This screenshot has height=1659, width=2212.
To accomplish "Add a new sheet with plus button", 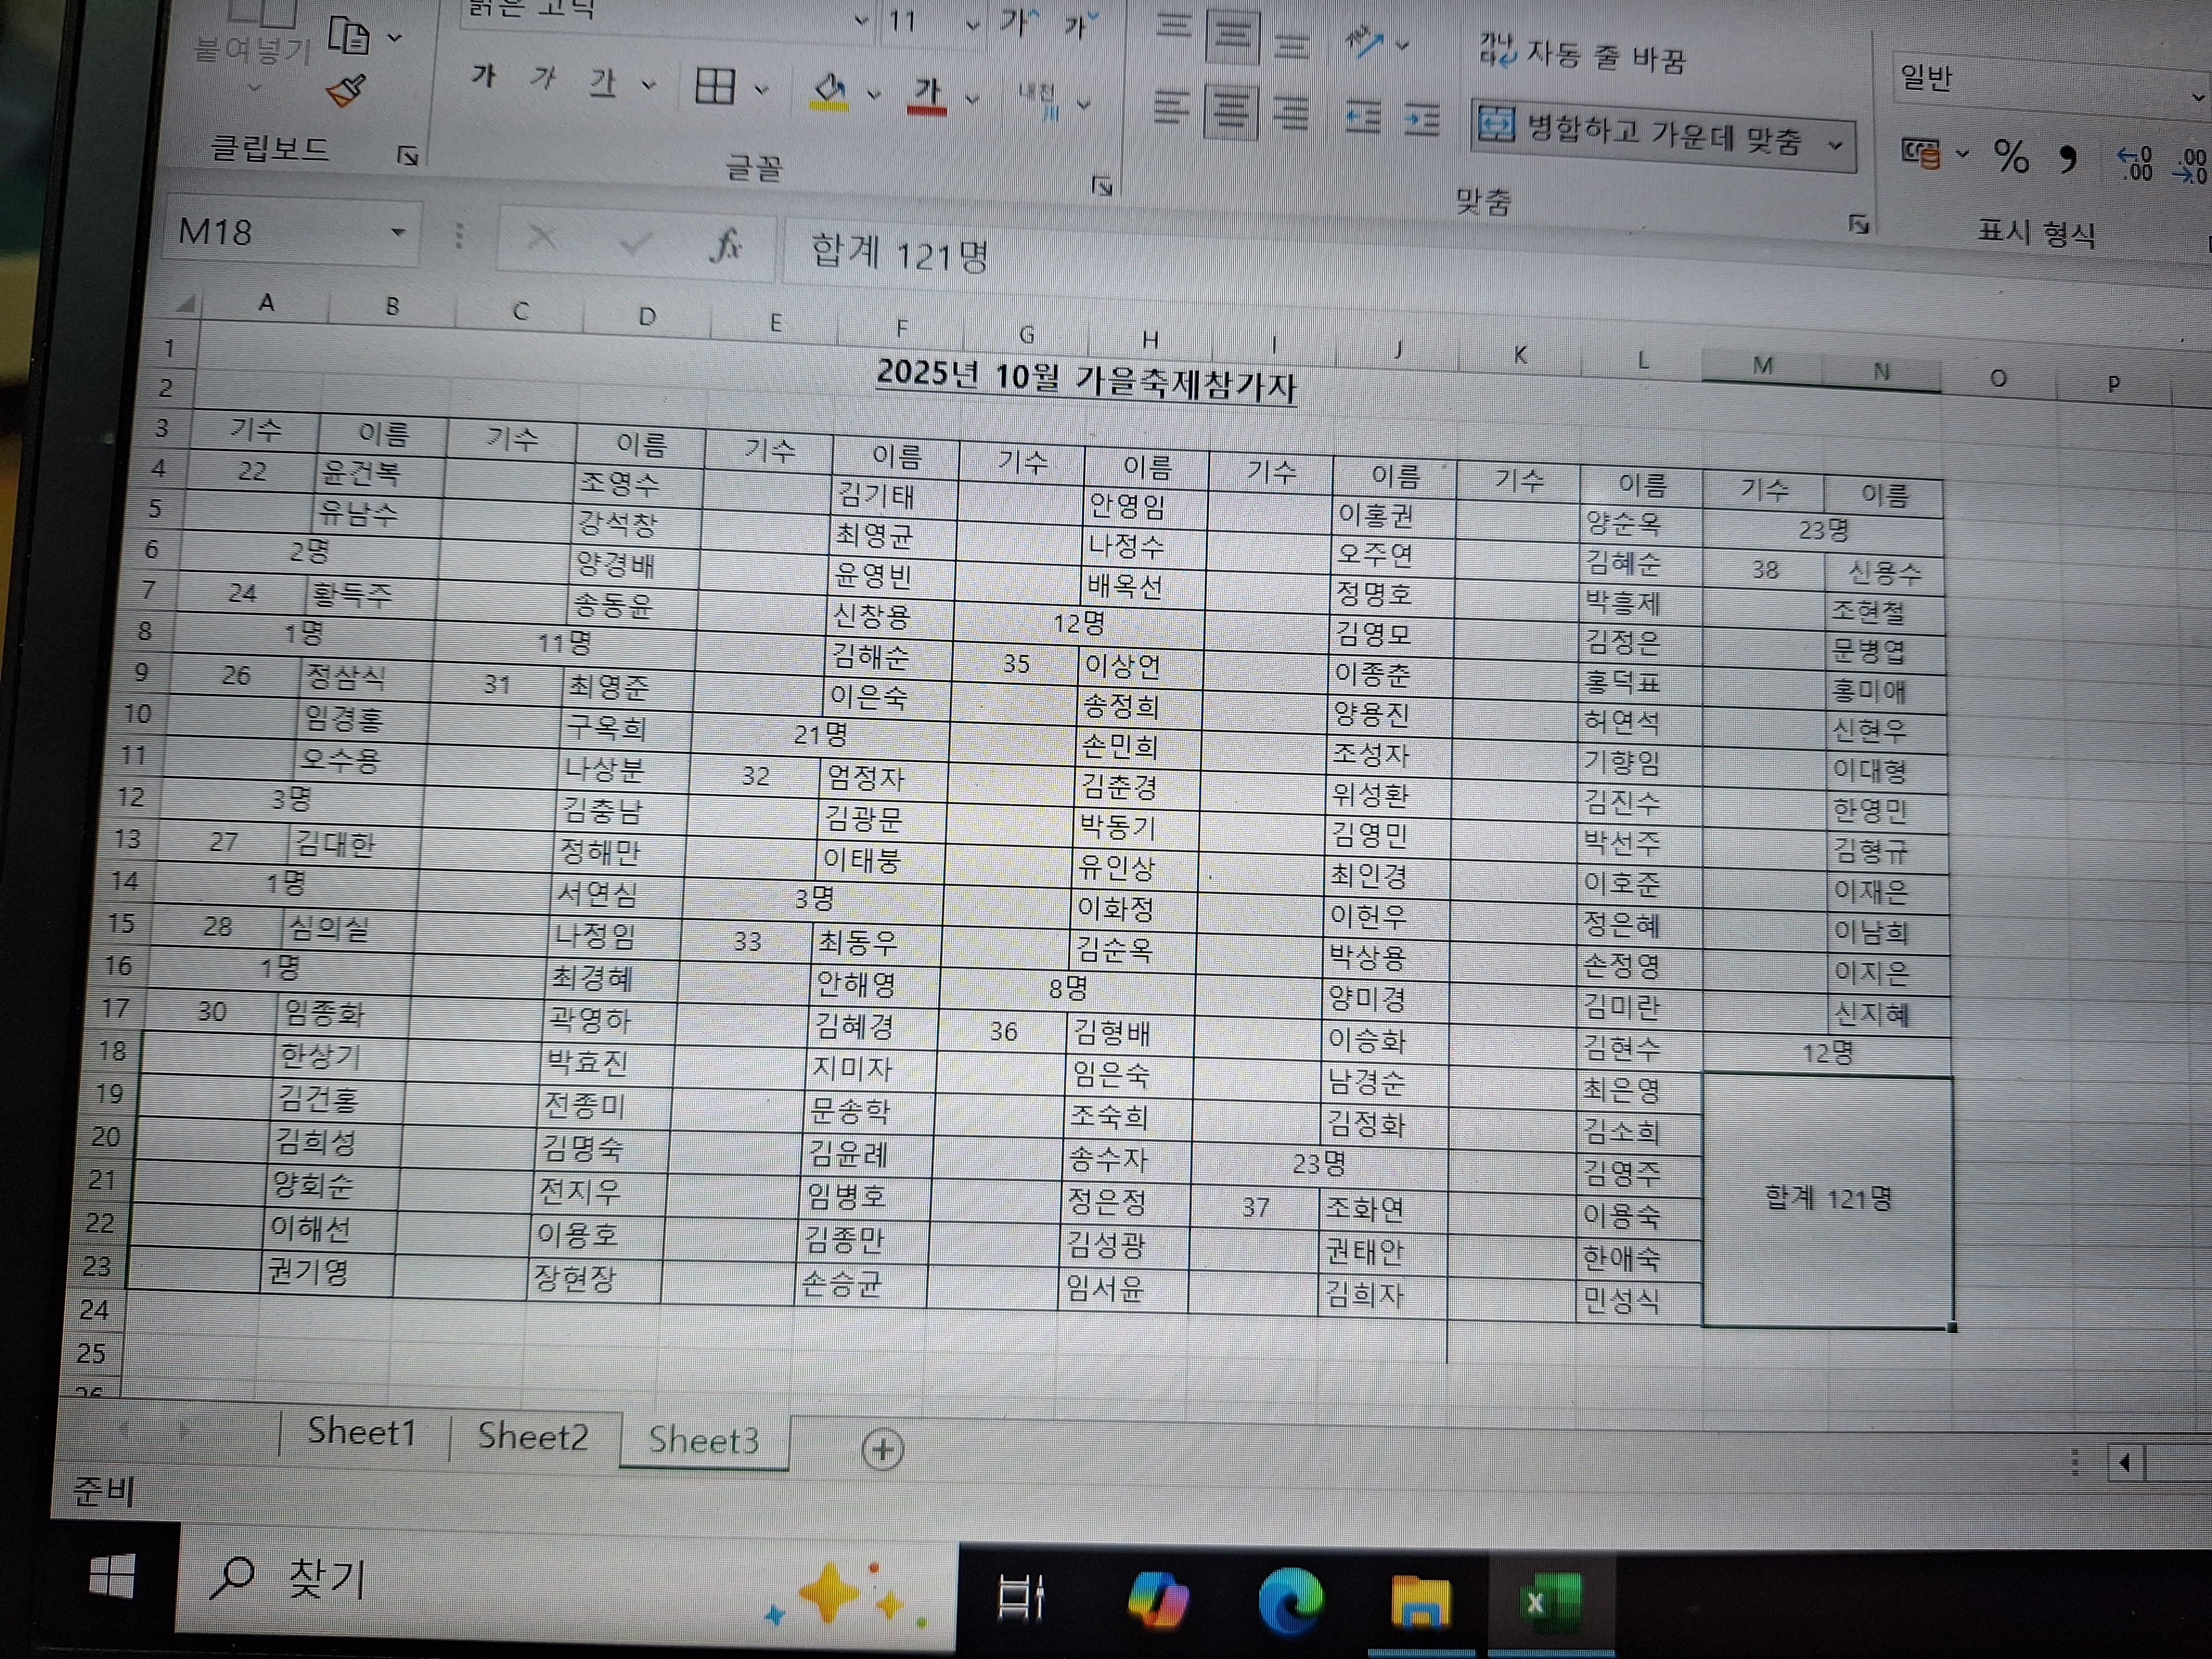I will (x=882, y=1449).
